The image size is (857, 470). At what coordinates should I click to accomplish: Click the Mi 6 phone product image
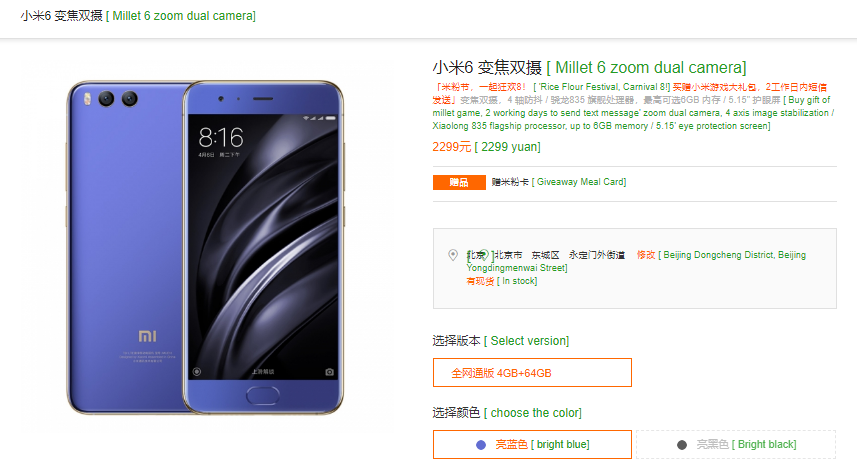205,248
